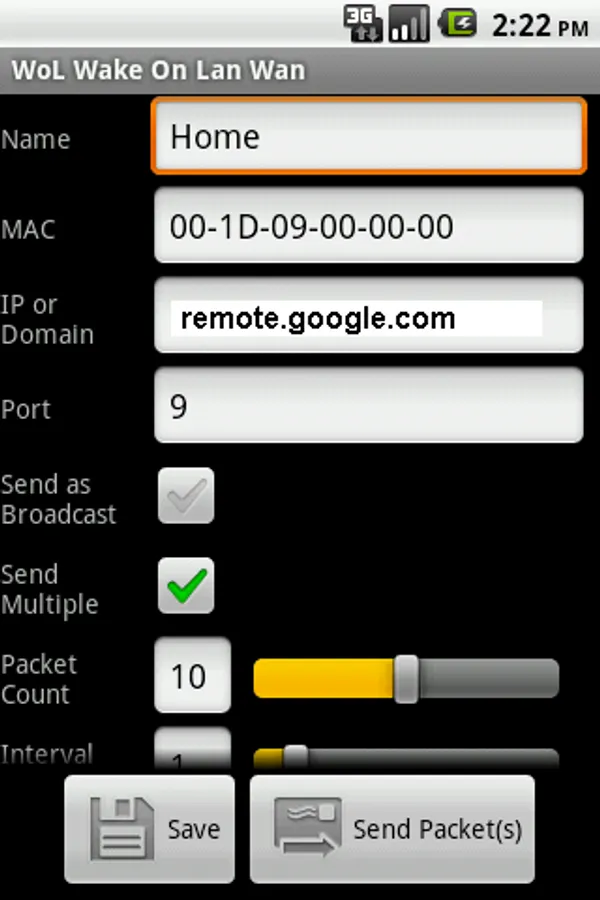Tap the signal strength bars icon
This screenshot has height=900, width=600.
point(409,24)
